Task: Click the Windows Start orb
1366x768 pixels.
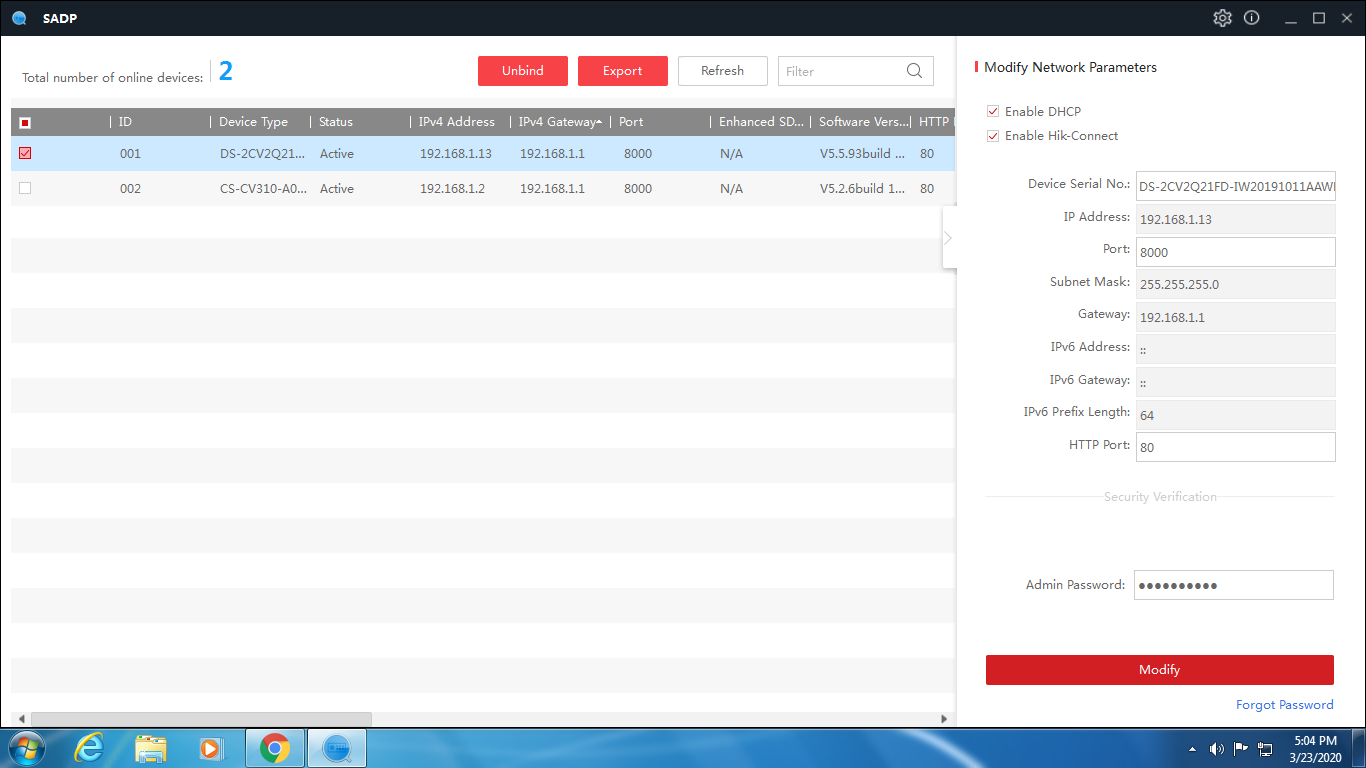Action: tap(26, 748)
